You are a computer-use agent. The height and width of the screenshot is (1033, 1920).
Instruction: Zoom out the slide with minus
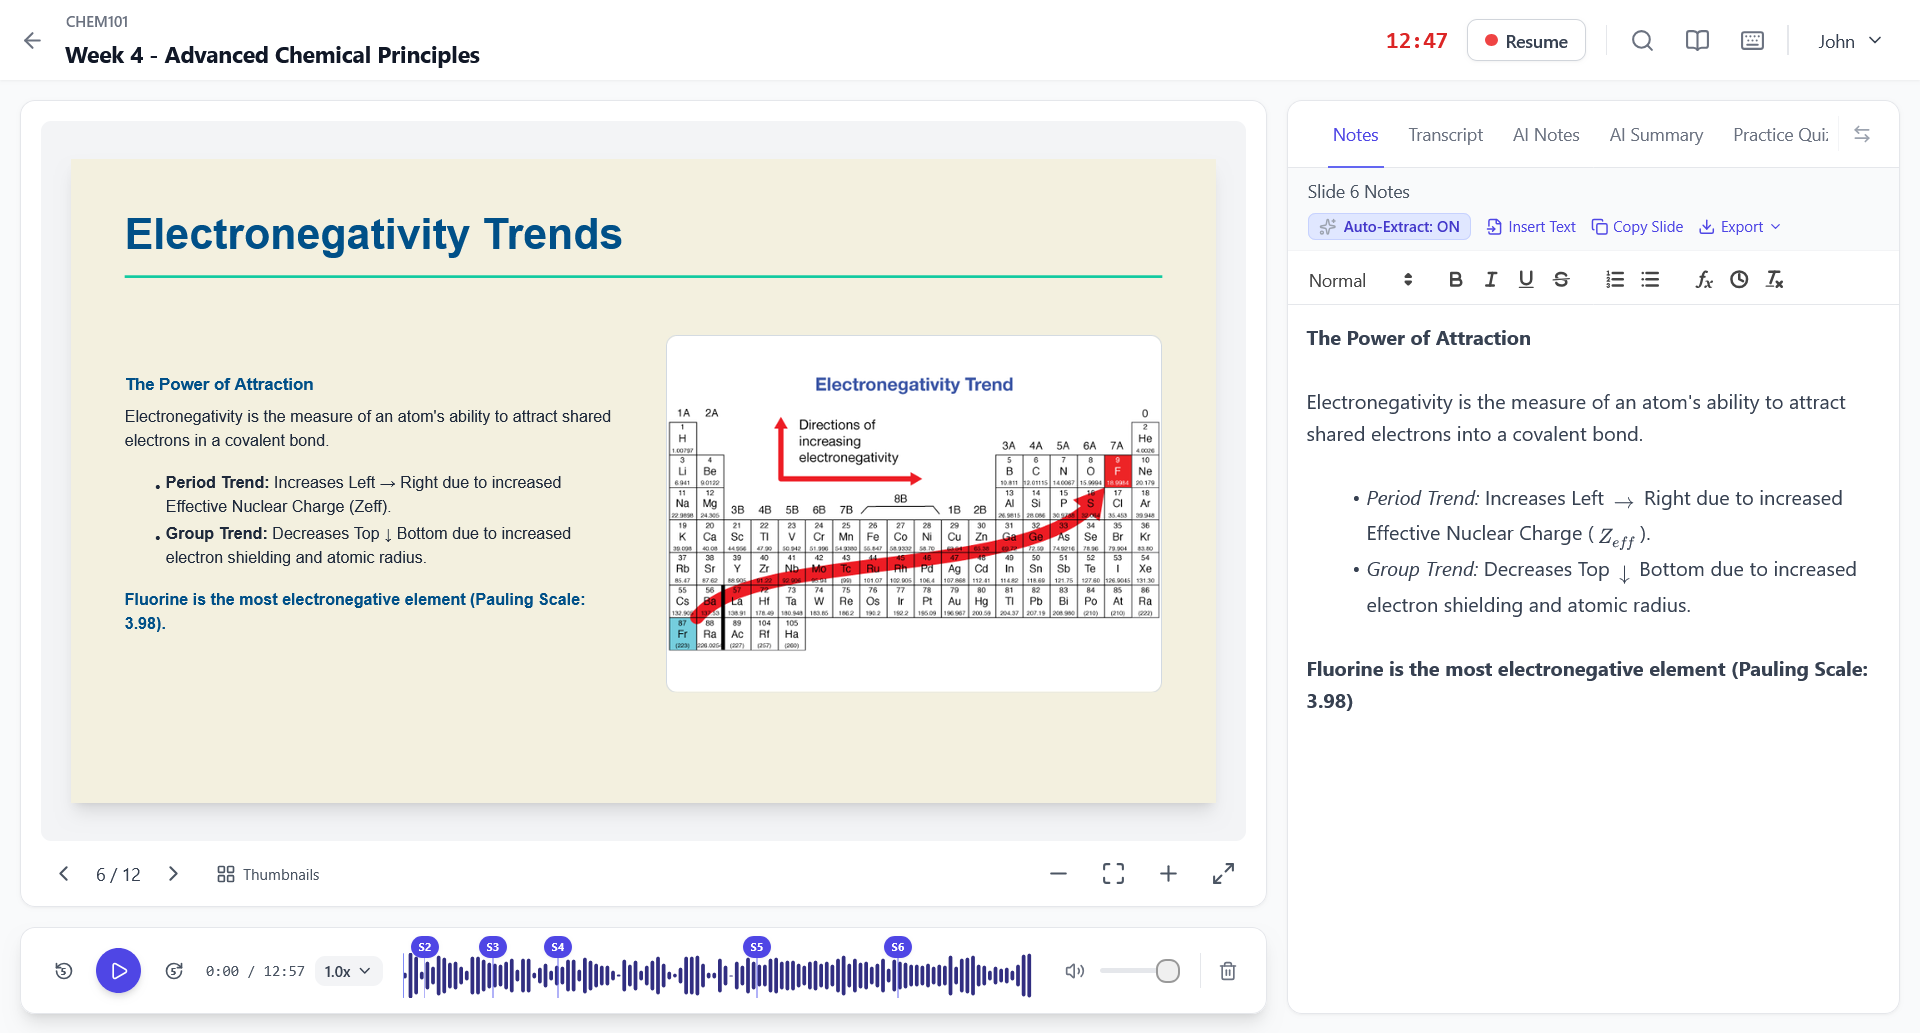(x=1058, y=874)
